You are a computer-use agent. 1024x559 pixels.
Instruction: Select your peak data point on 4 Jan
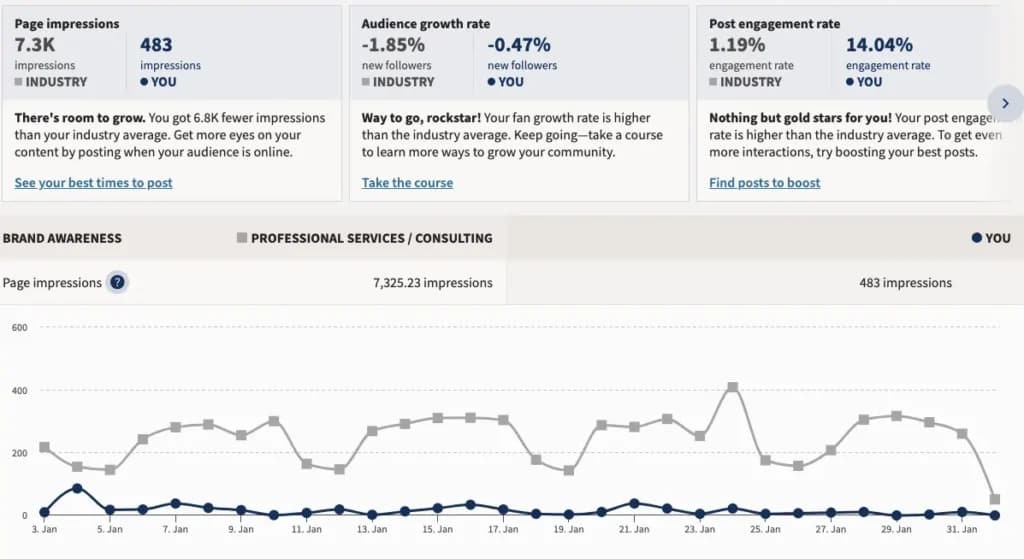(x=77, y=488)
